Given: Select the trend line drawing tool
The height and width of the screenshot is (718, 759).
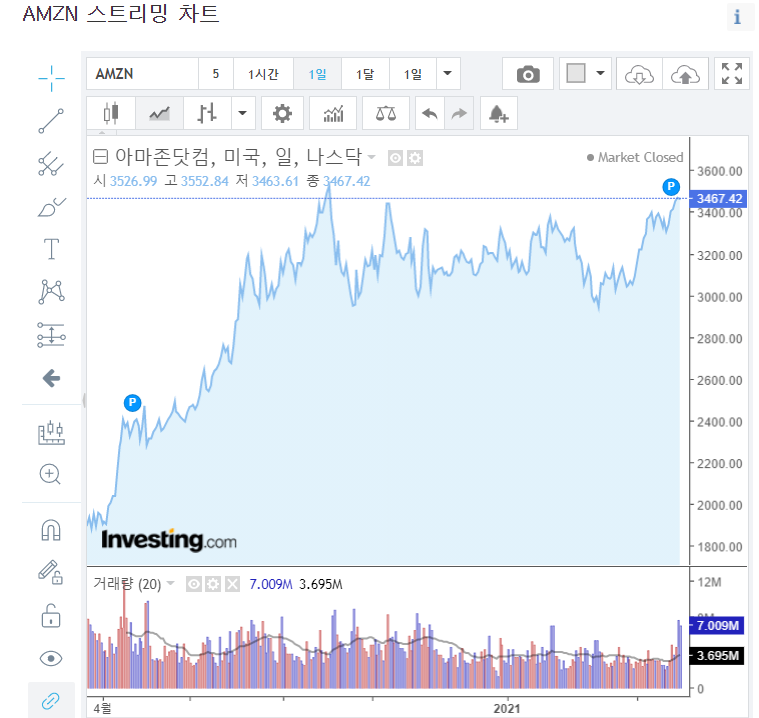Looking at the screenshot, I should 51,121.
